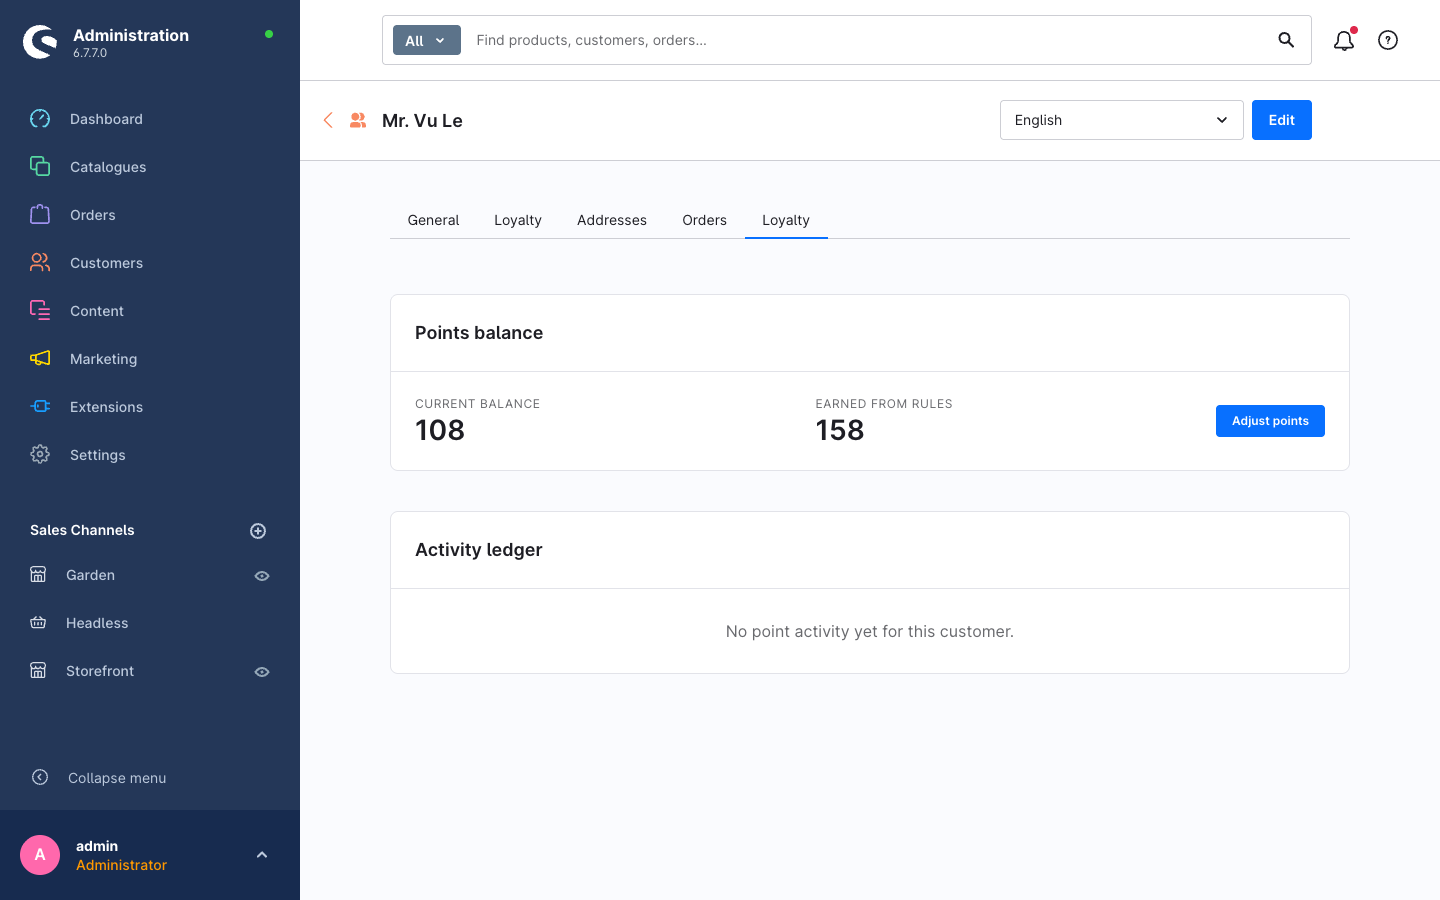Screen dimensions: 1440x900
Task: Show Garden channel via eye icon
Action: point(262,576)
